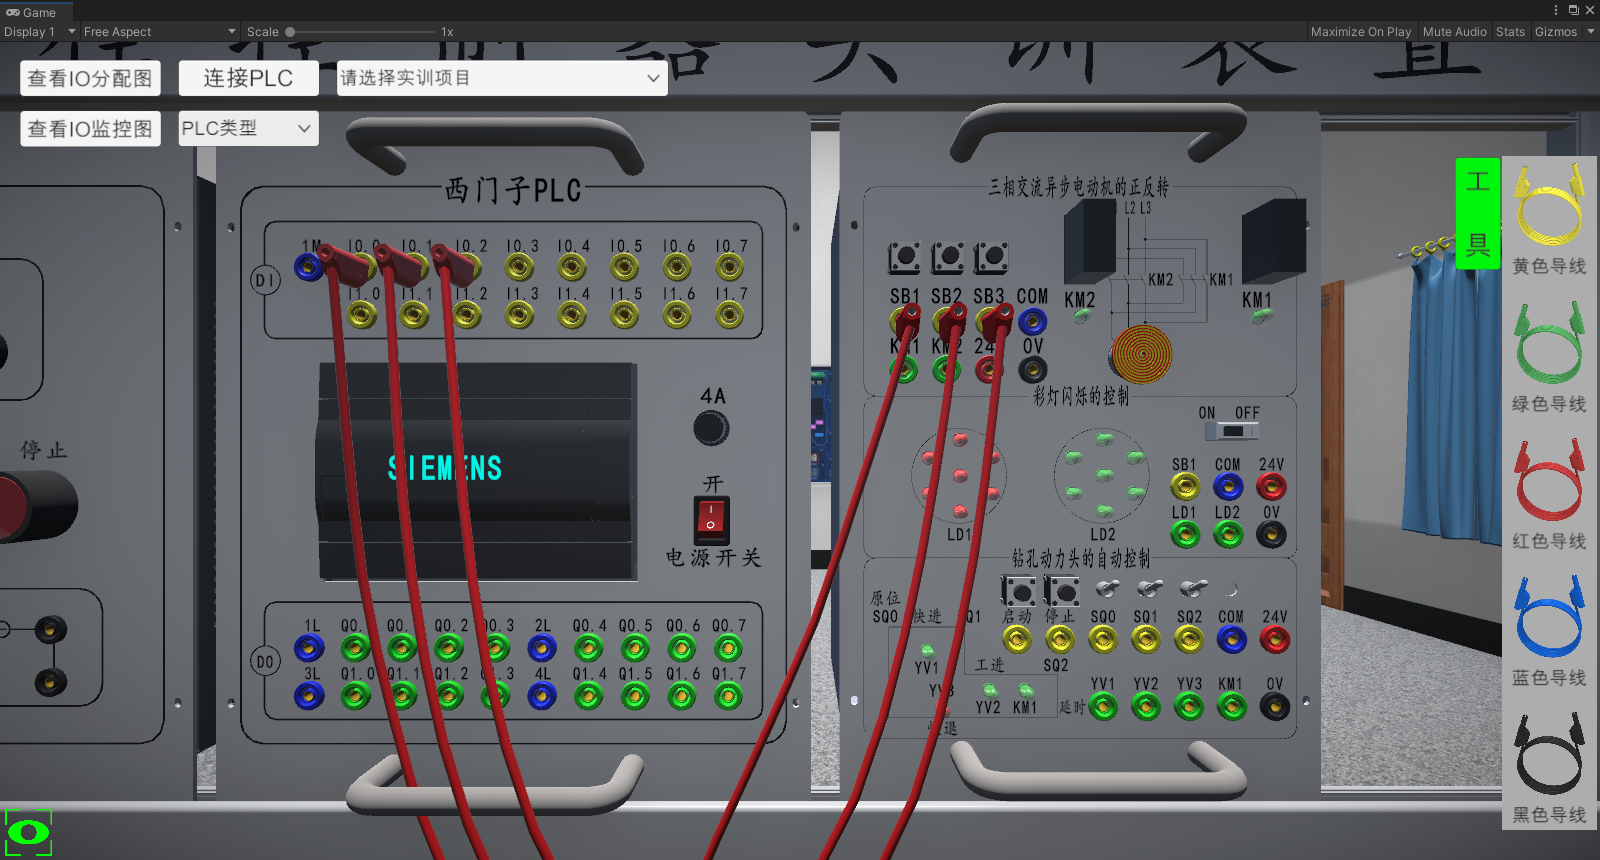This screenshot has width=1600, height=860.
Task: Push the SB1 pushbutton on motor panel
Action: coord(904,258)
